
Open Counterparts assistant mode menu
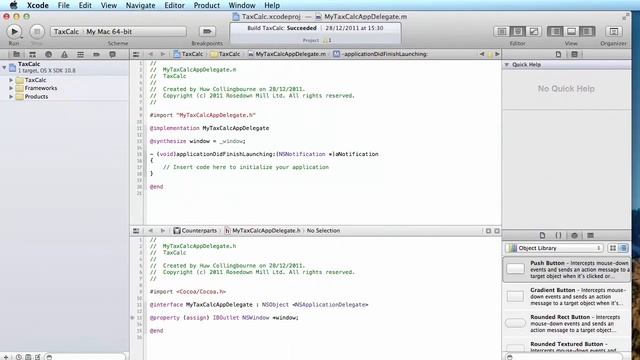click(195, 231)
